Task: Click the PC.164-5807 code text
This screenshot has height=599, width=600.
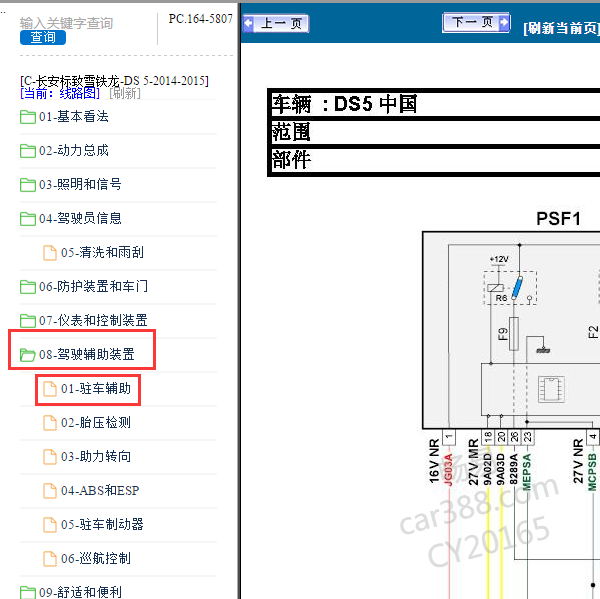Action: point(201,19)
